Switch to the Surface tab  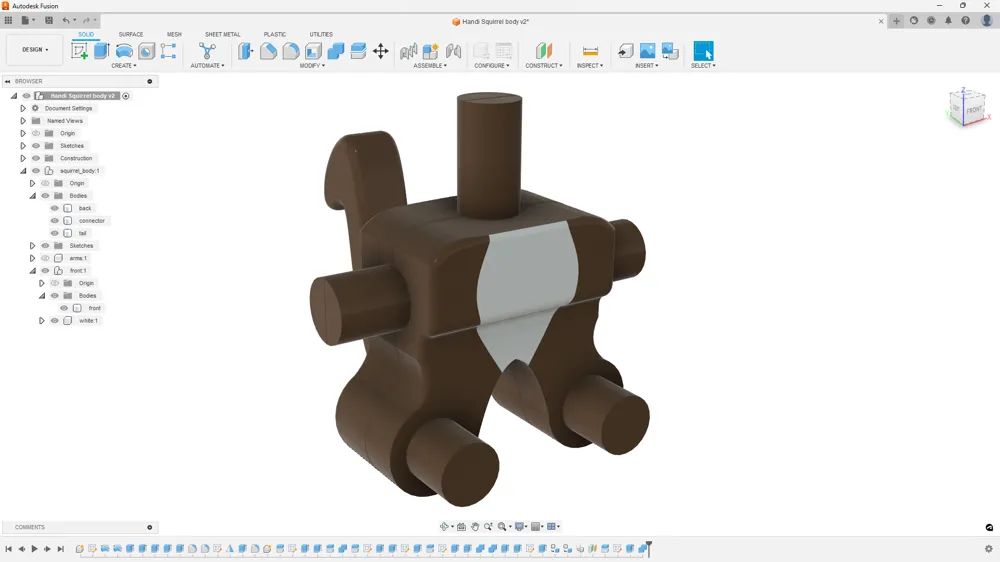131,34
